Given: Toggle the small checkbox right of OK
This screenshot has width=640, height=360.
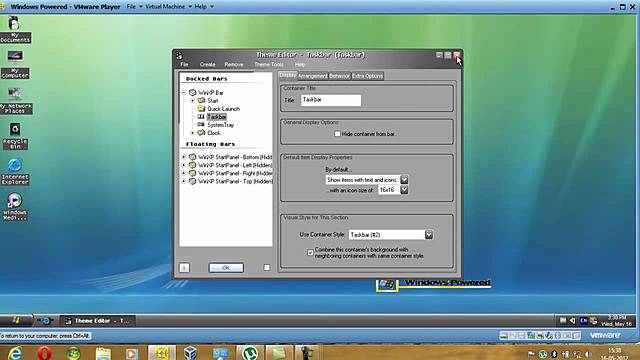Looking at the screenshot, I should coord(267,267).
